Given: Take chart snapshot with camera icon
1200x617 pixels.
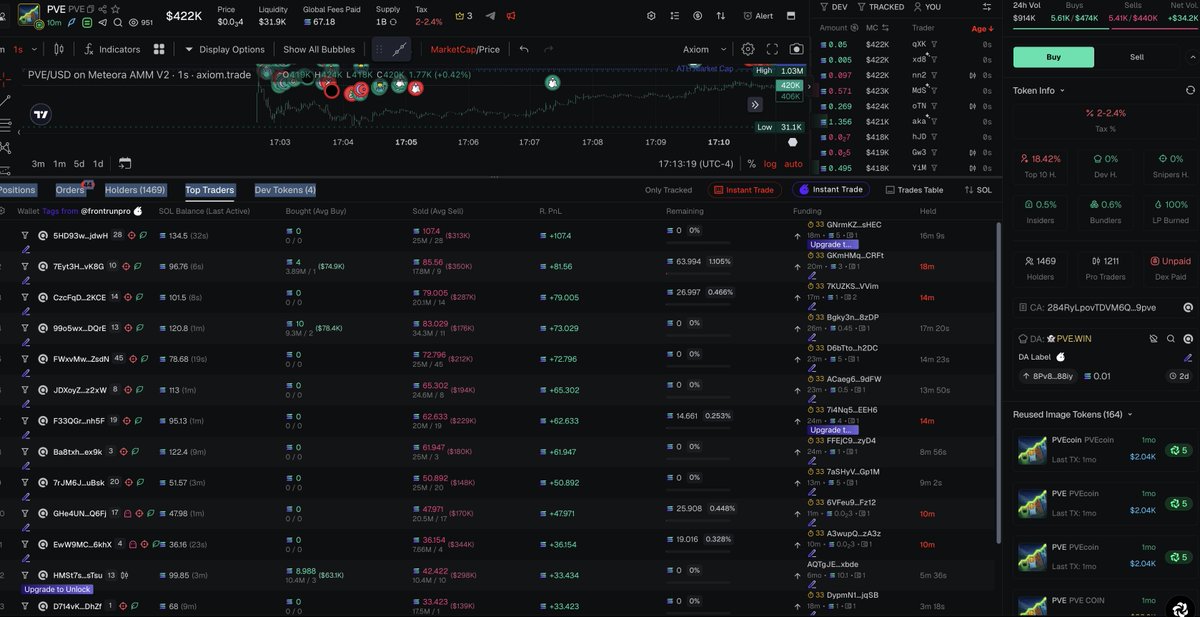Looking at the screenshot, I should point(796,49).
